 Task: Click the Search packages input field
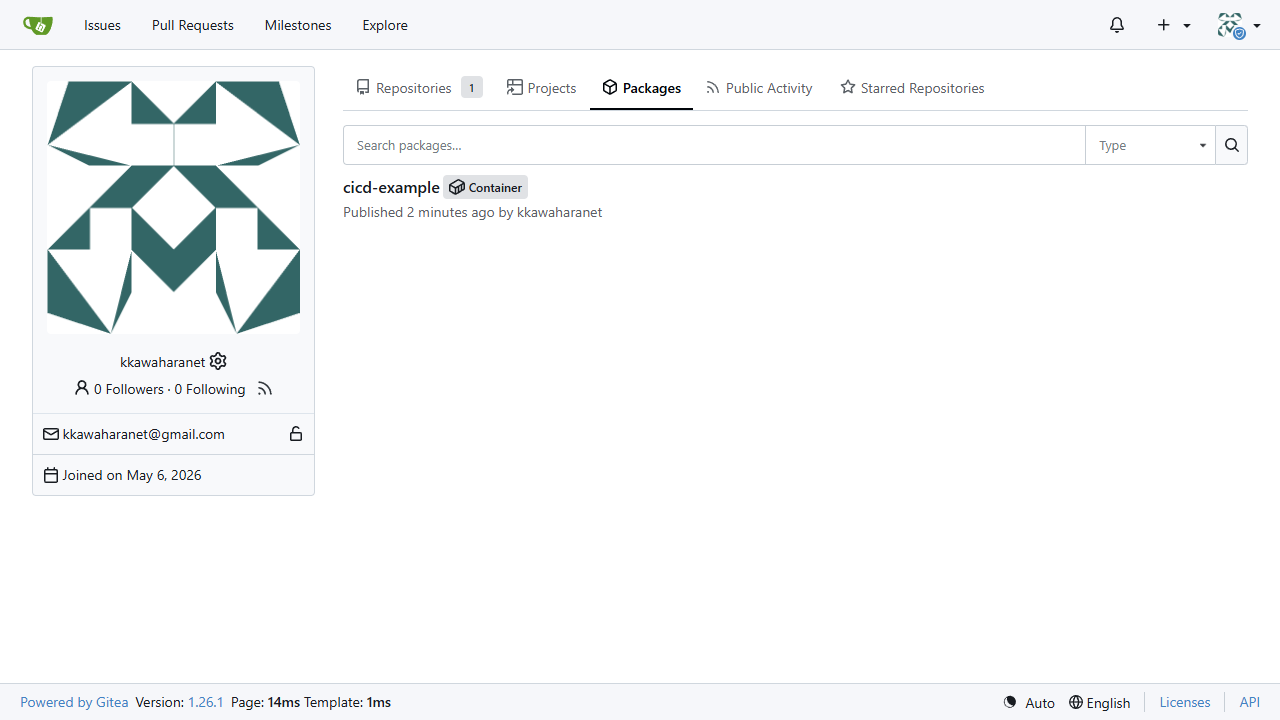714,145
